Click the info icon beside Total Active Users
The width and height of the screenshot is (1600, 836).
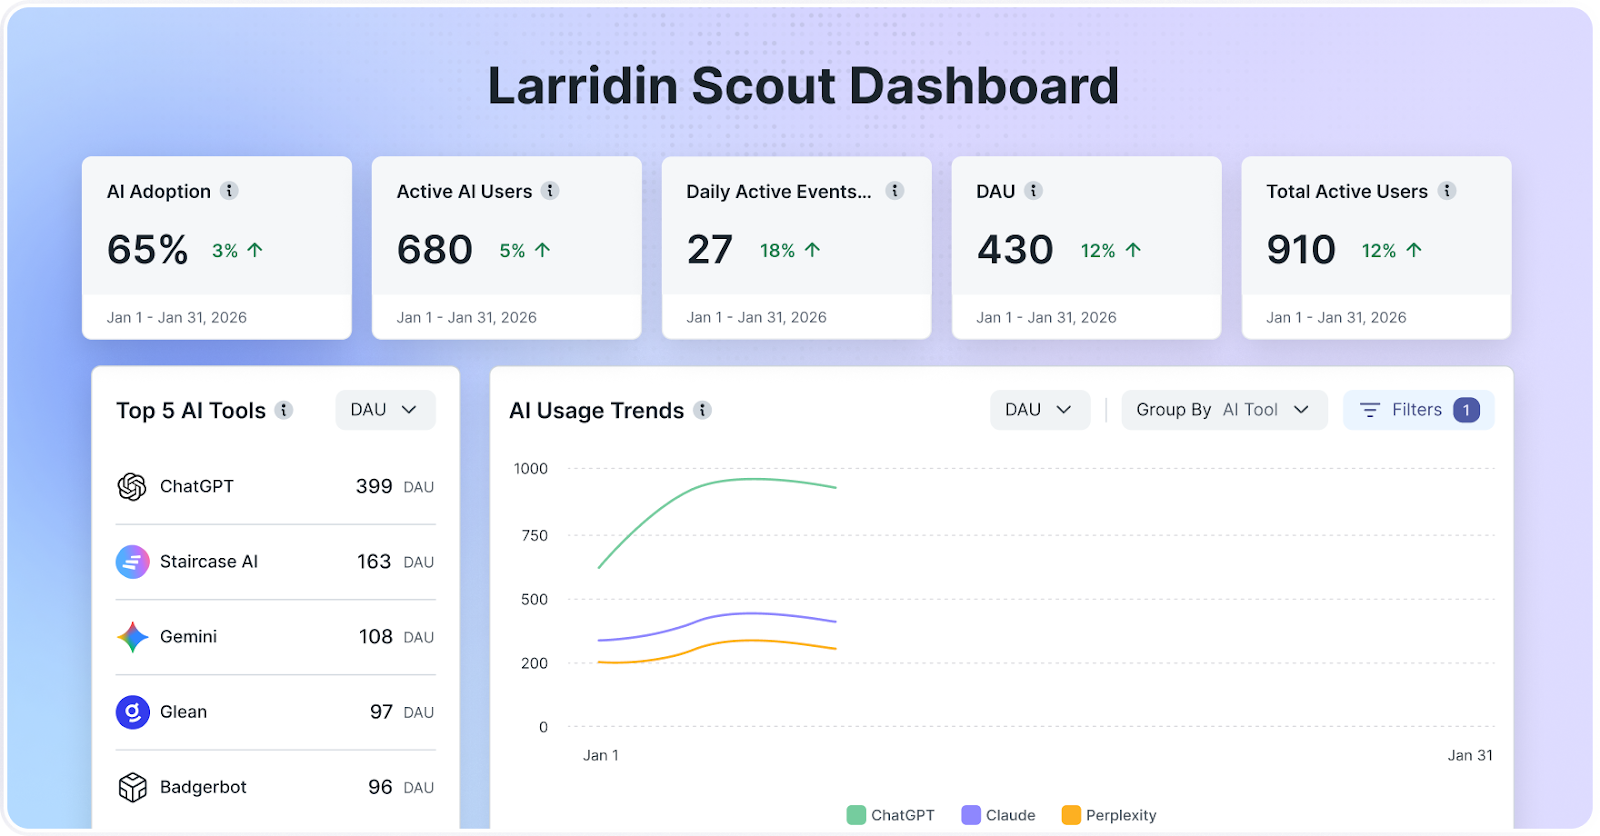[x=1447, y=191]
